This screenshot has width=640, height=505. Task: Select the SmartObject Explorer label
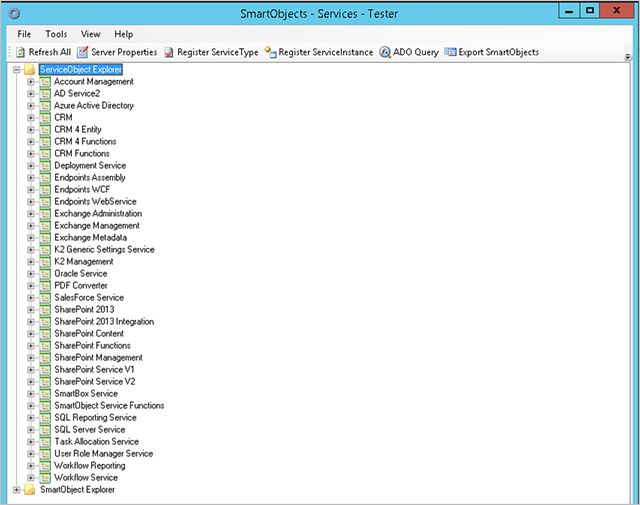[x=78, y=489]
